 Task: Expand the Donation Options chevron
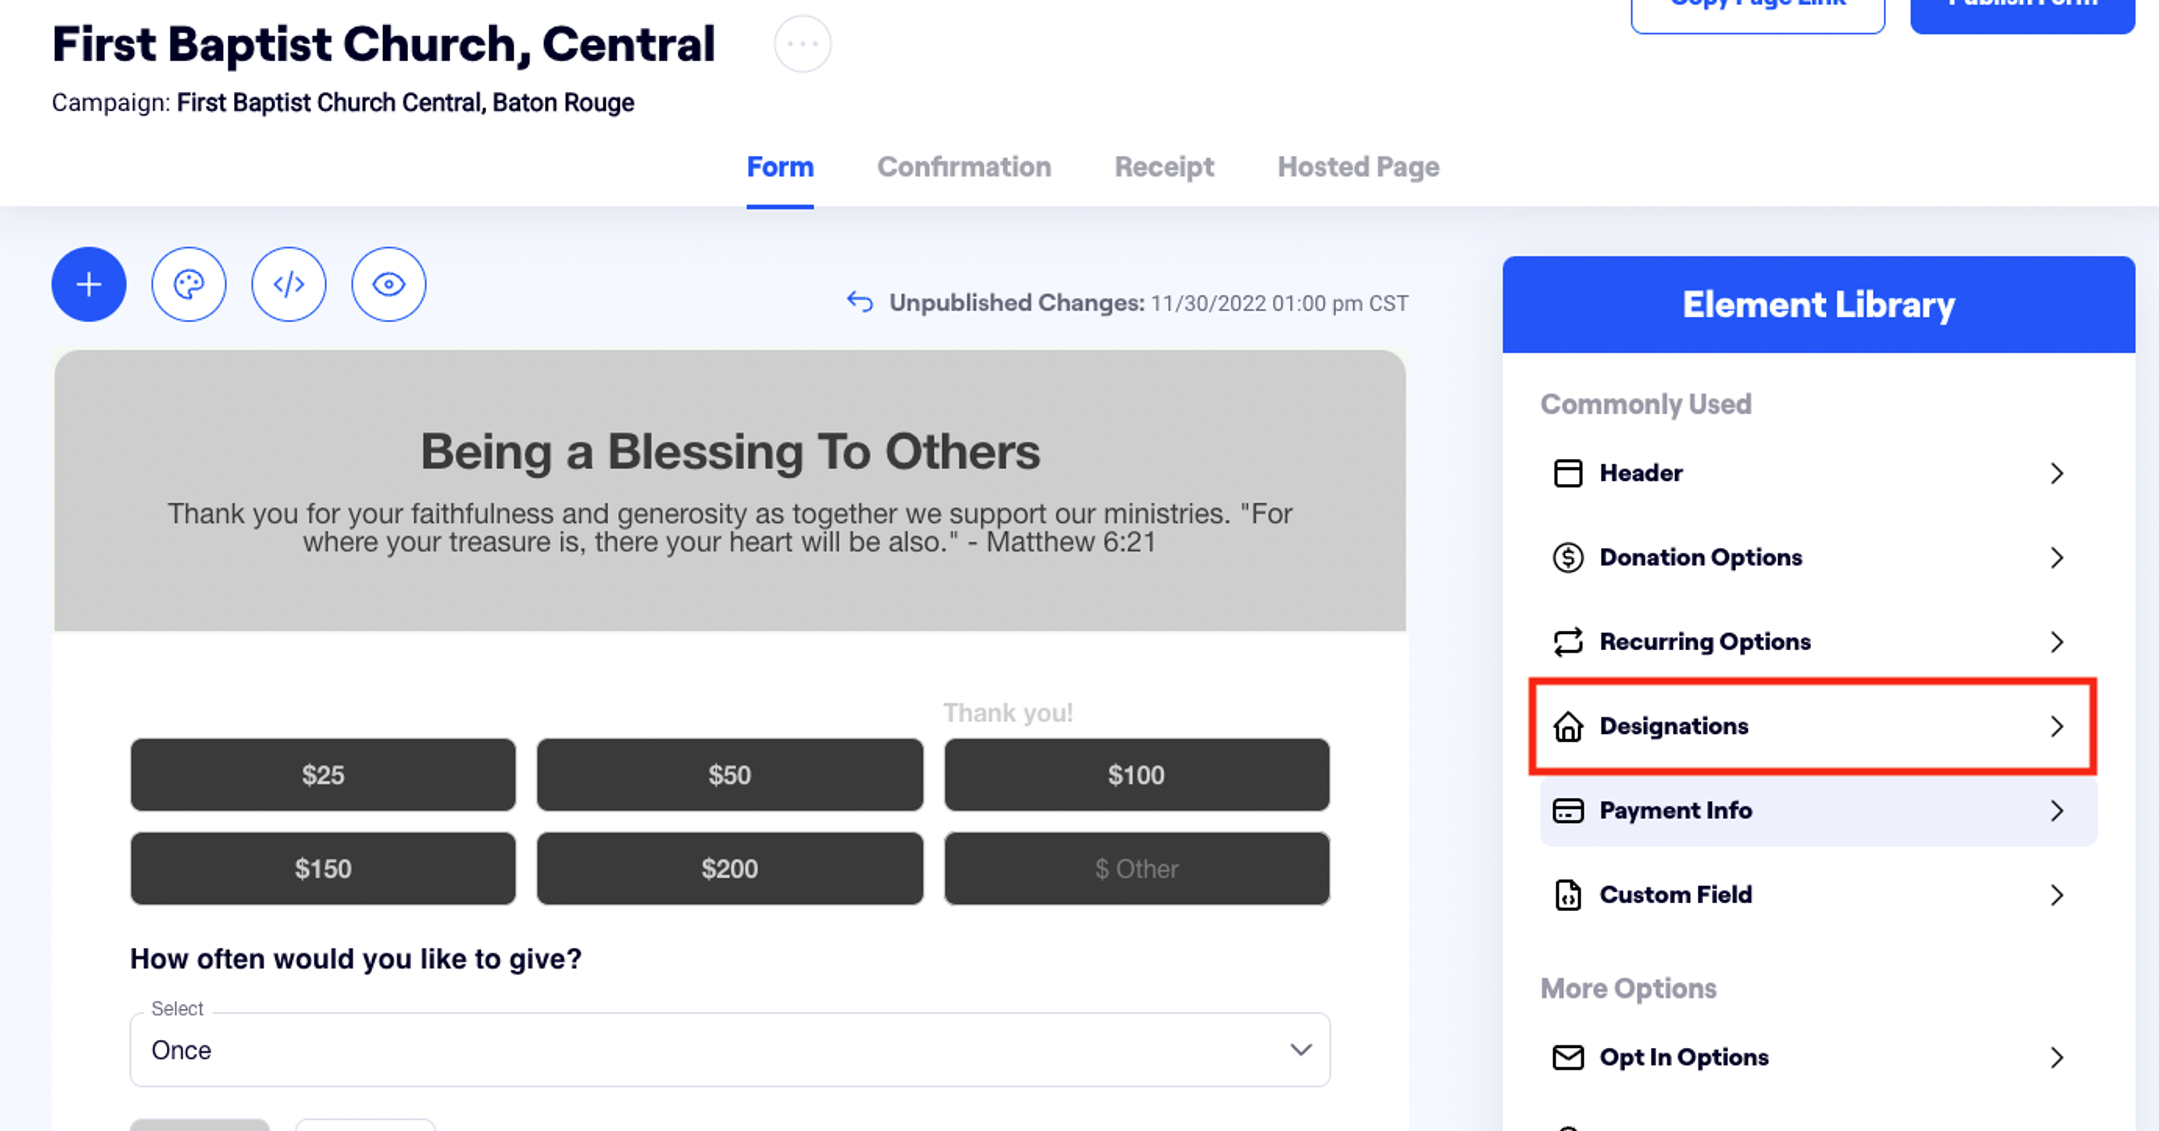pos(2057,557)
